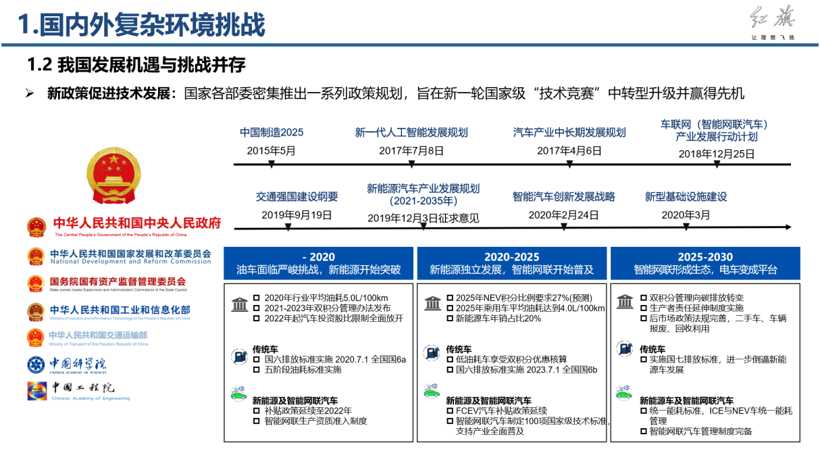Click the emblem beside 国务院国有资产监督管理委员会
The height and width of the screenshot is (461, 820).
[36, 284]
